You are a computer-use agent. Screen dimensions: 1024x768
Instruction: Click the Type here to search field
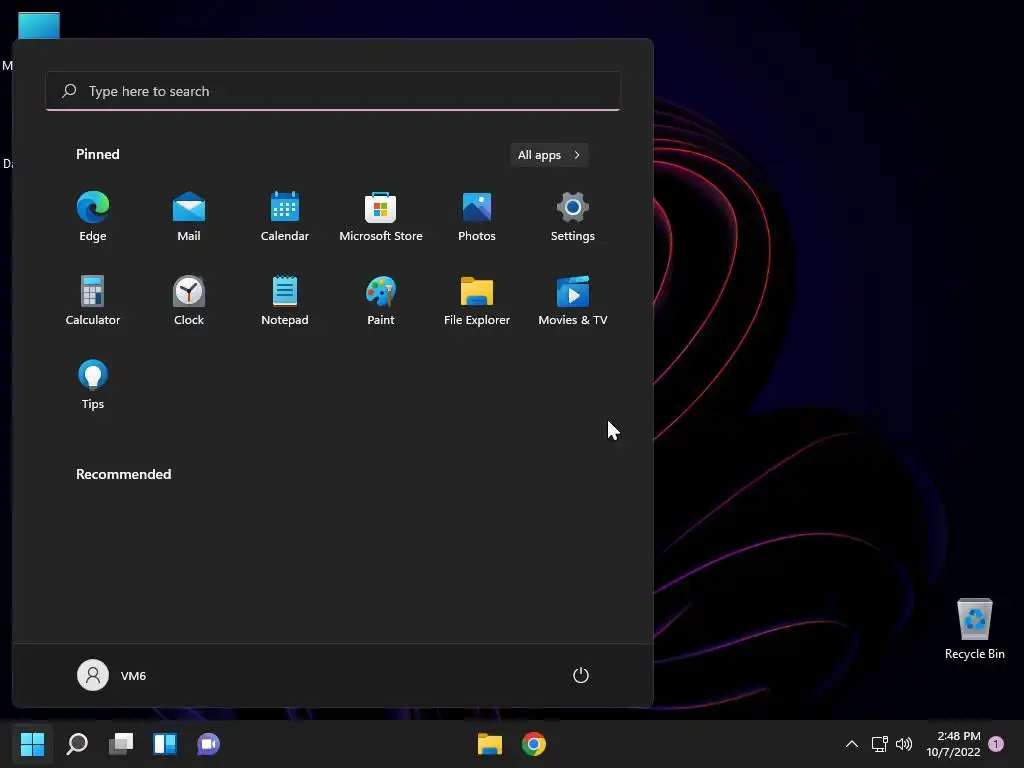click(x=333, y=91)
